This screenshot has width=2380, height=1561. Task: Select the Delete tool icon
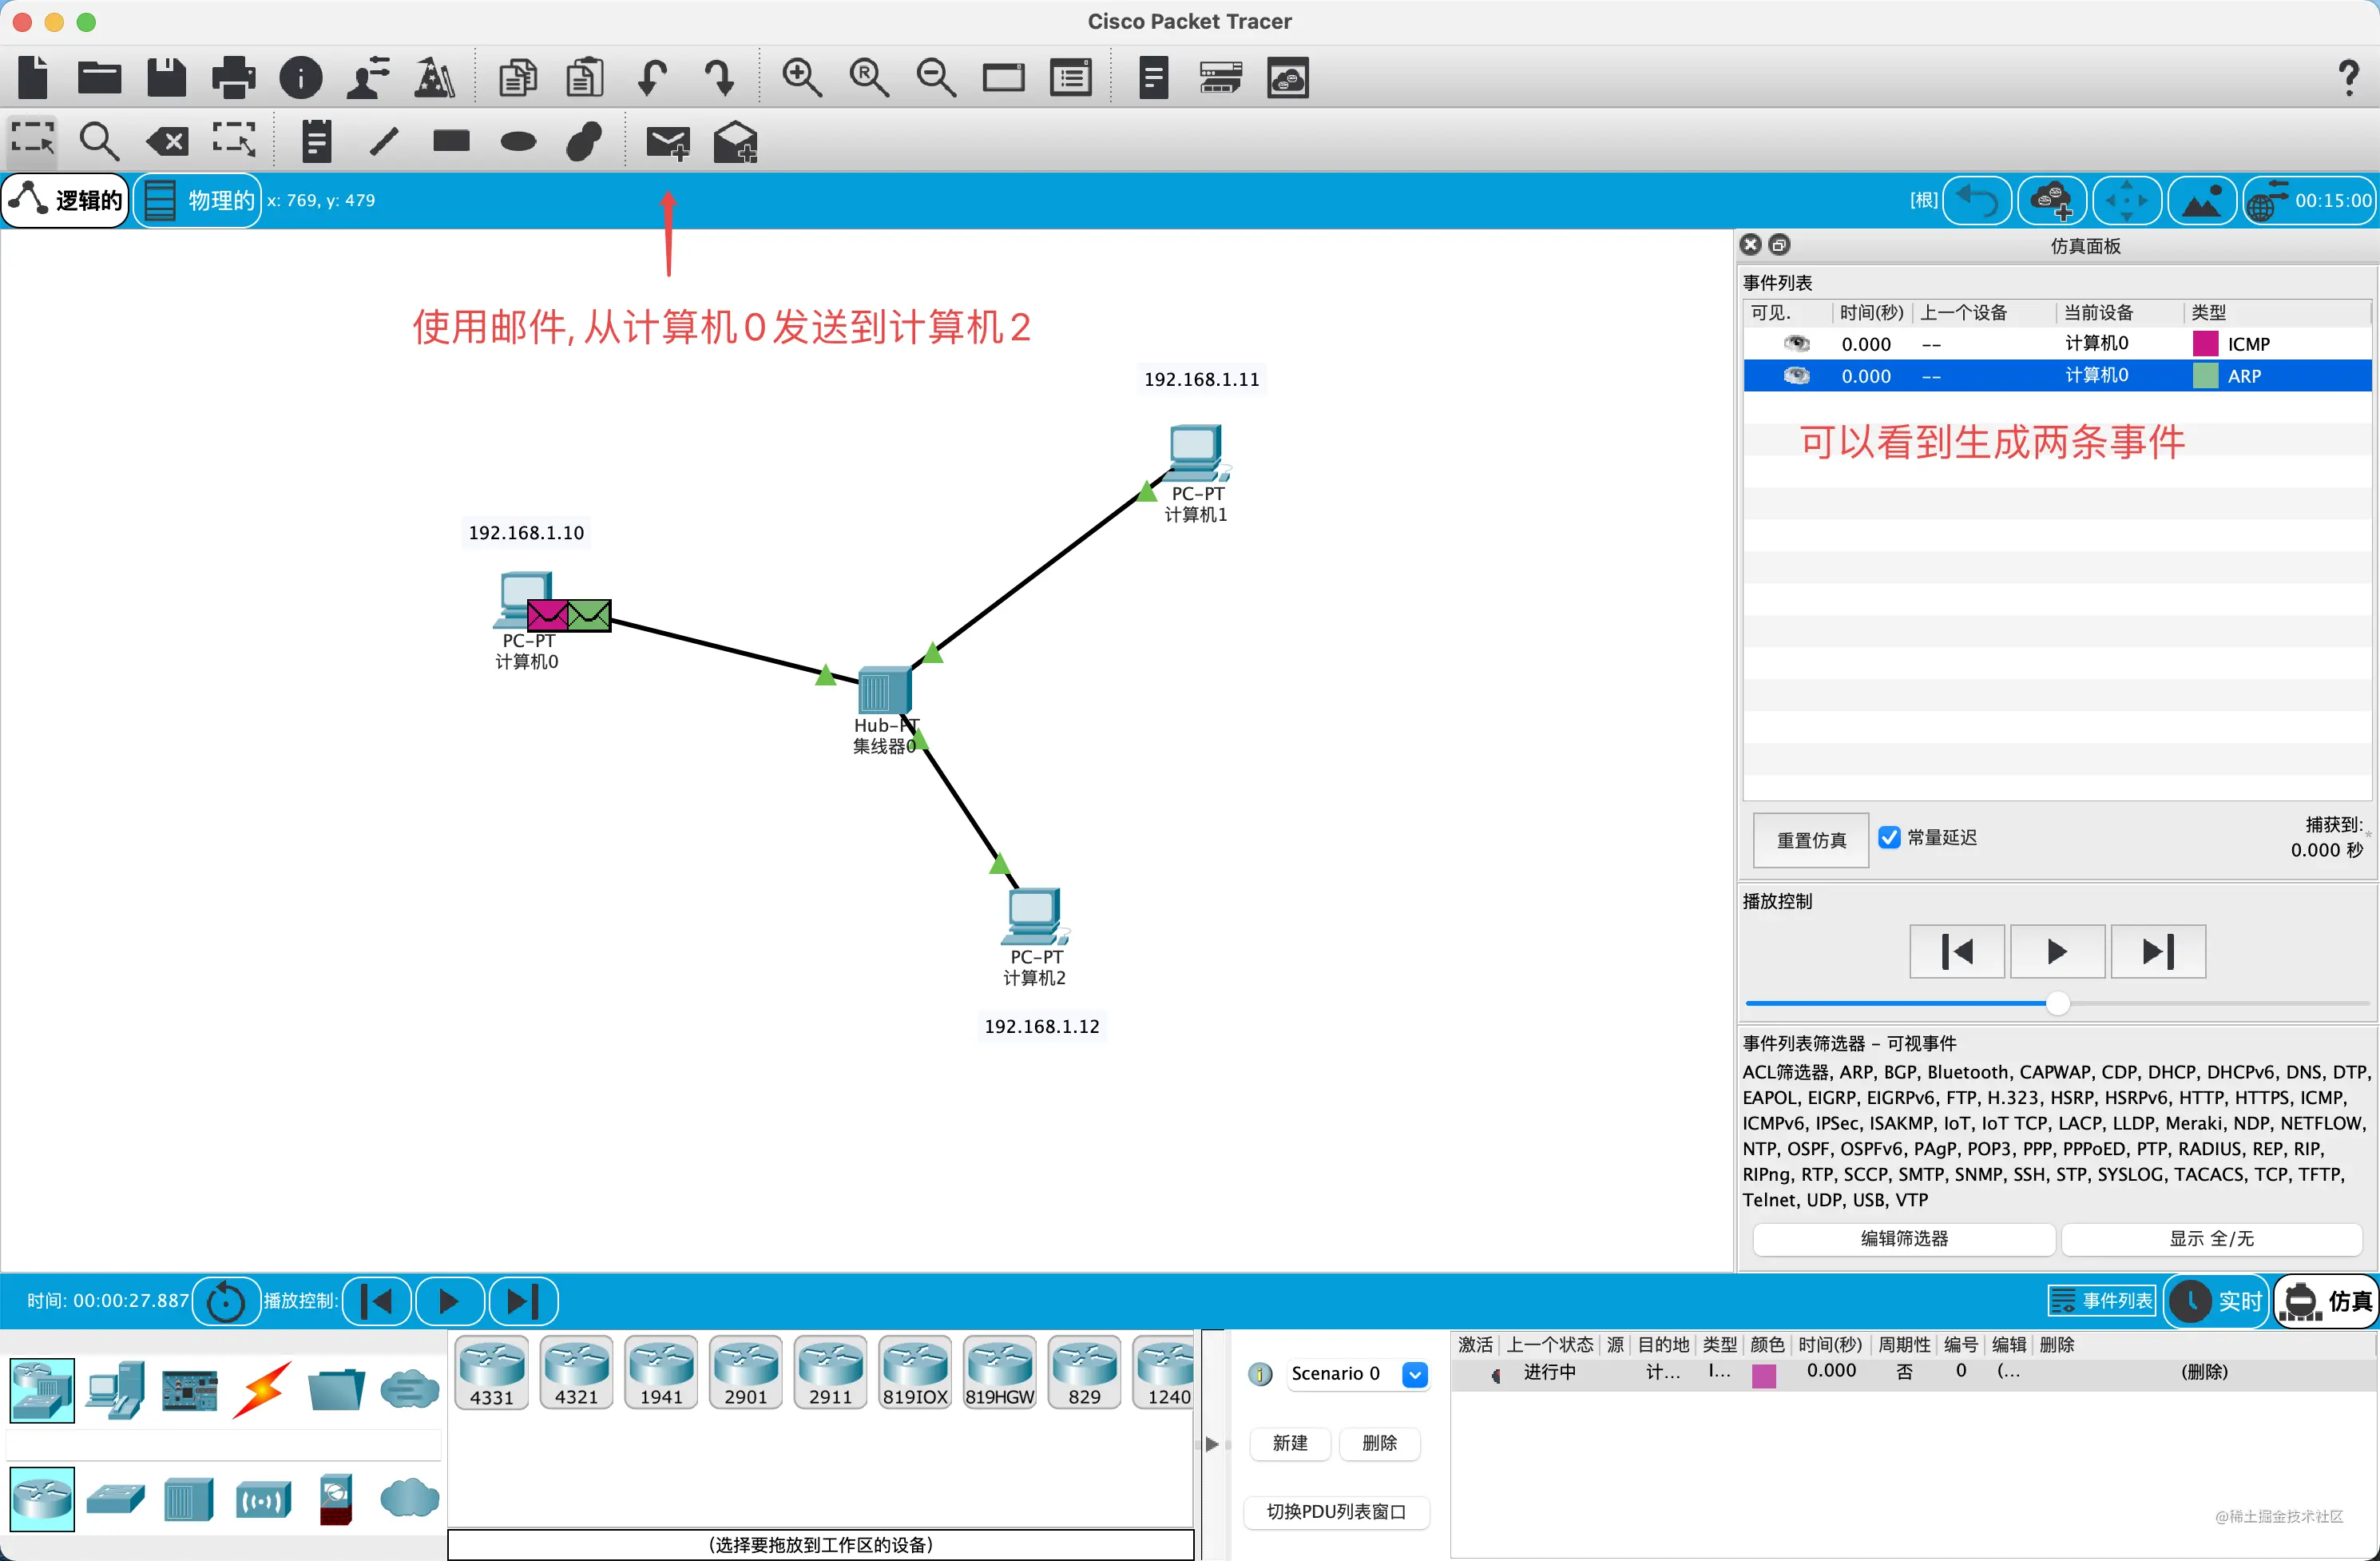(167, 141)
